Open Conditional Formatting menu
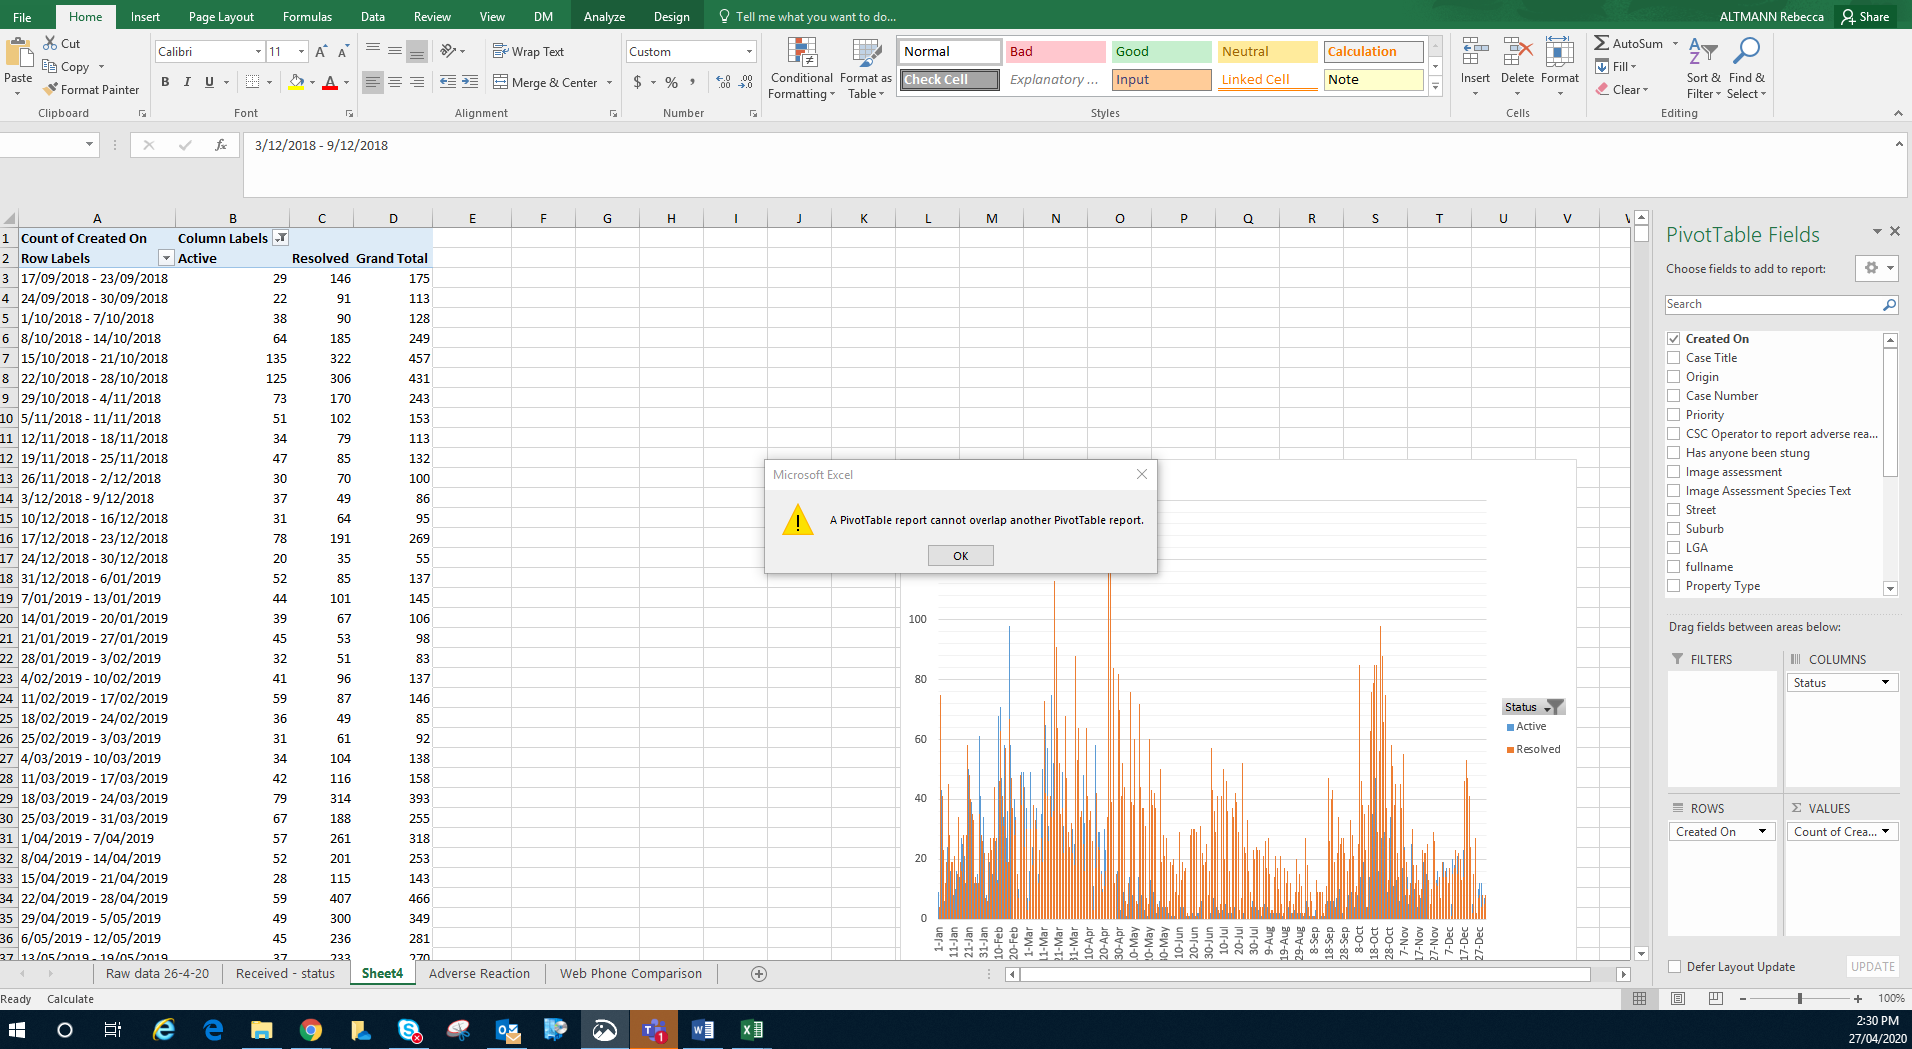 point(801,68)
